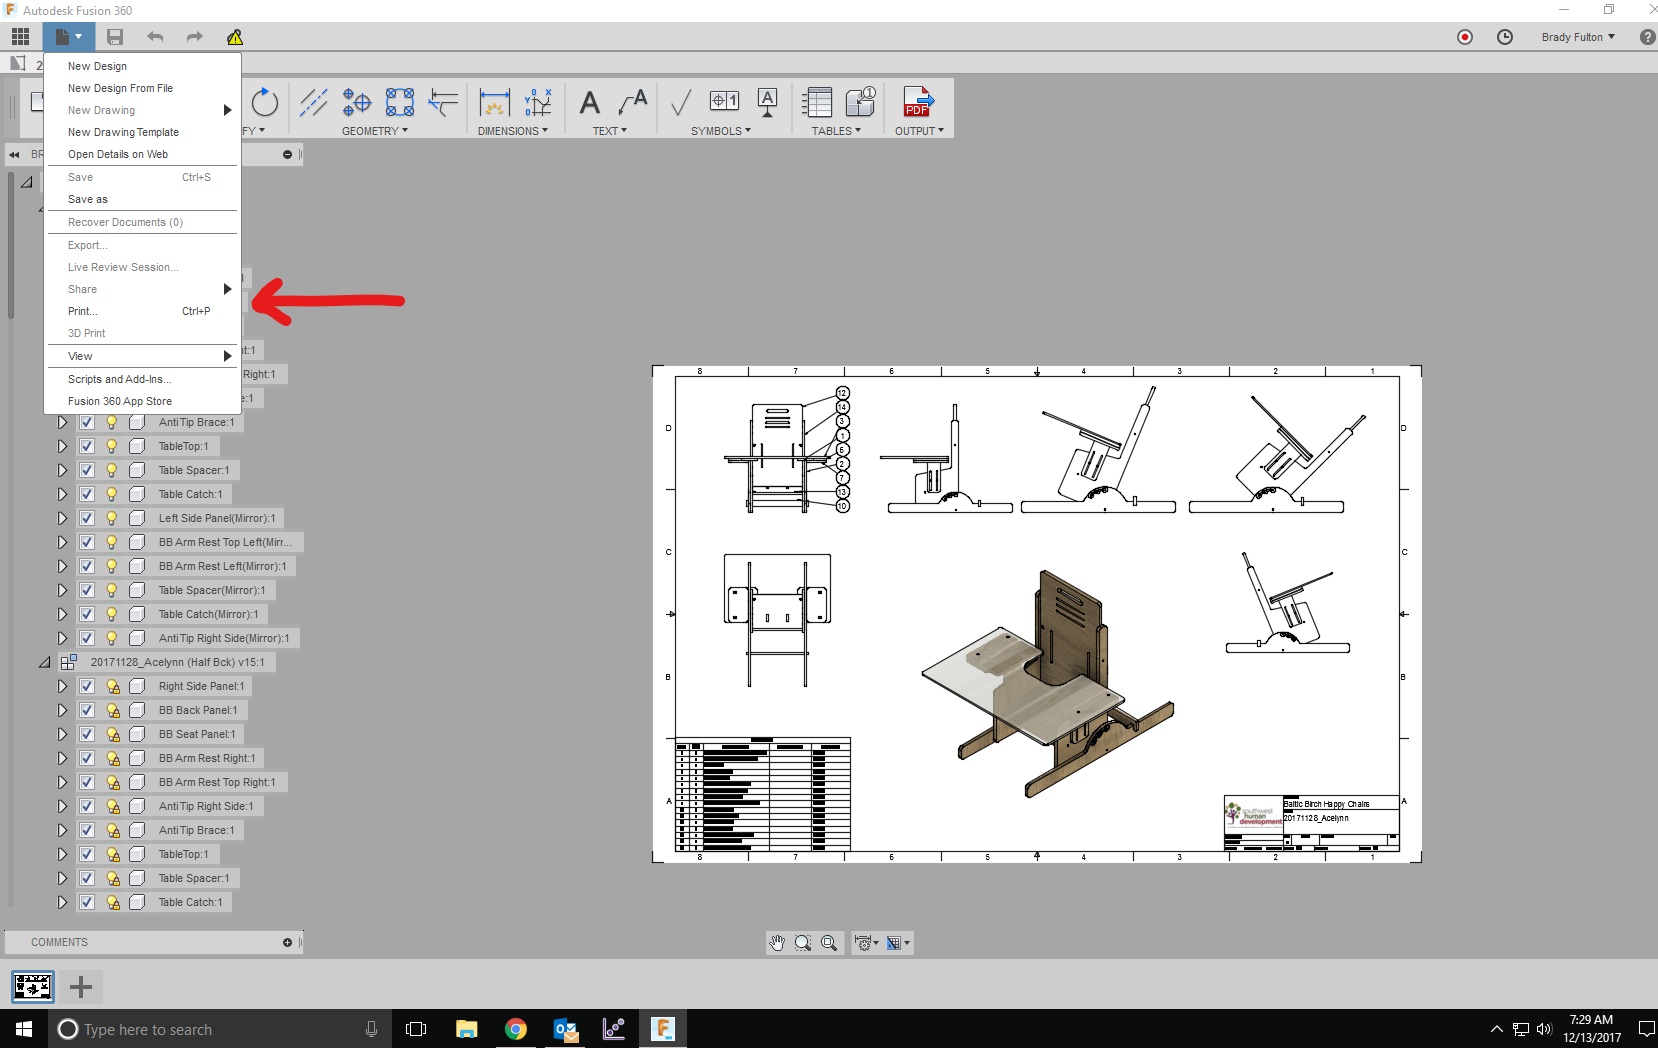
Task: Open the Output PDF export icon
Action: (917, 103)
